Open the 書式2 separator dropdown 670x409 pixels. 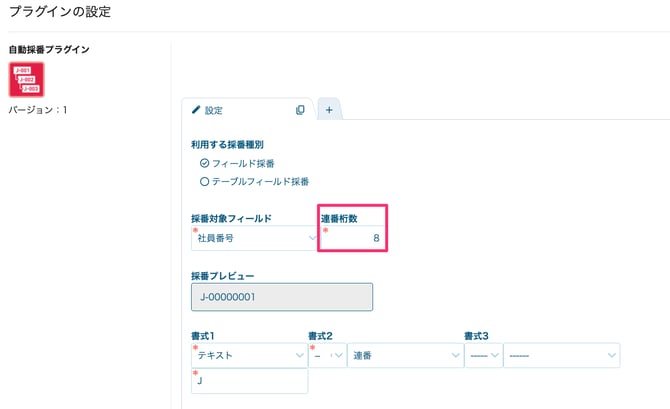click(328, 355)
